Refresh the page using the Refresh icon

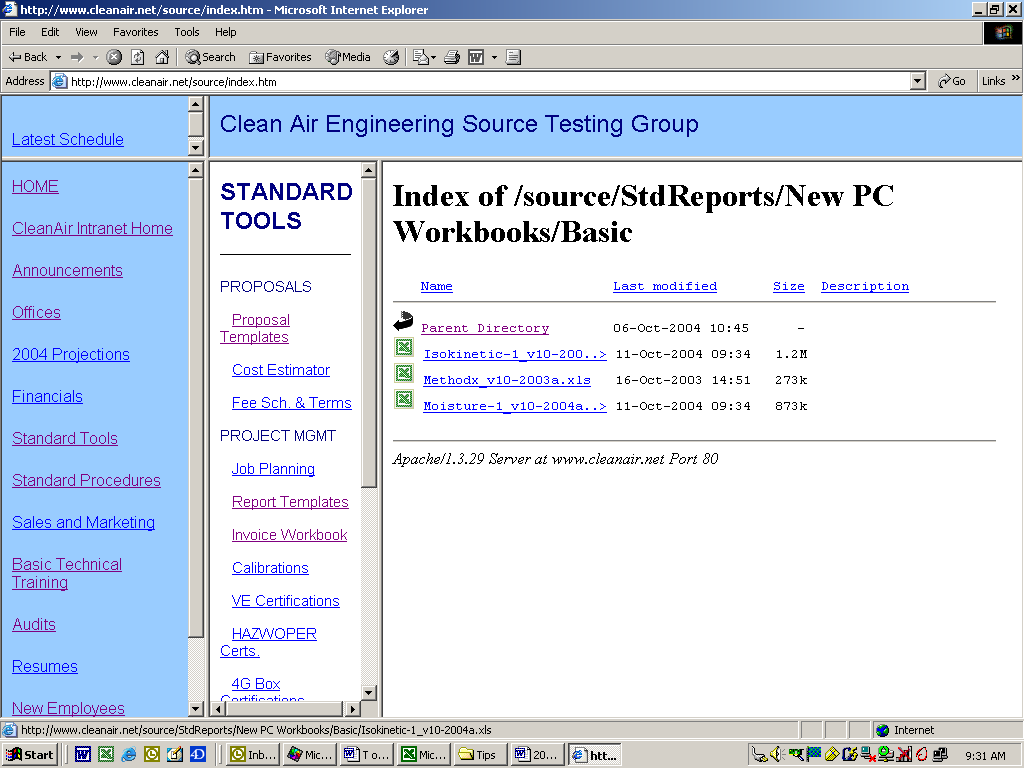tap(138, 57)
